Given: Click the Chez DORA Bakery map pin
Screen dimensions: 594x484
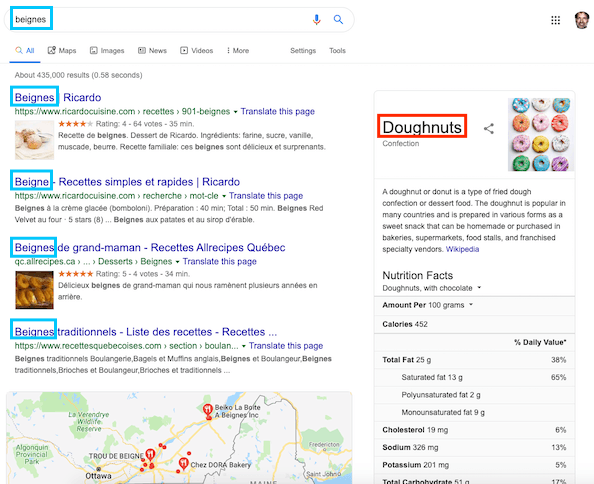Looking at the screenshot, I should (x=183, y=464).
